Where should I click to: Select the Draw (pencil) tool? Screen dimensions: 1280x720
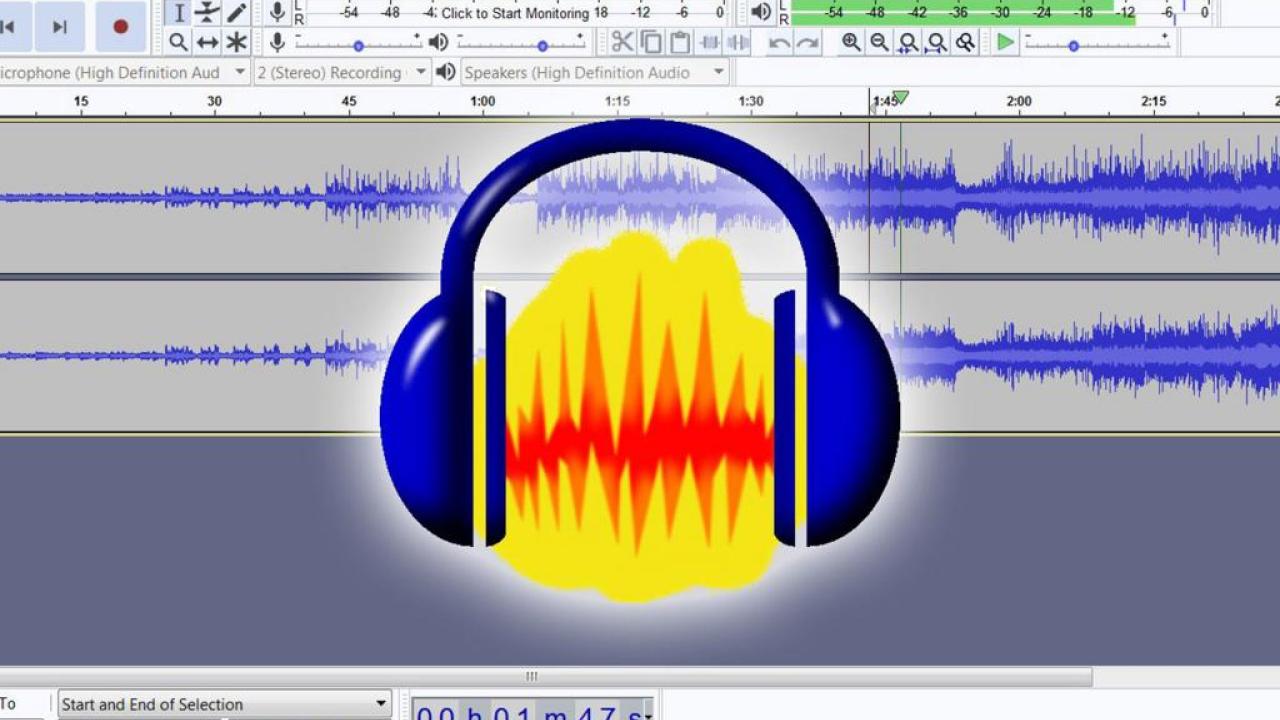(x=236, y=13)
